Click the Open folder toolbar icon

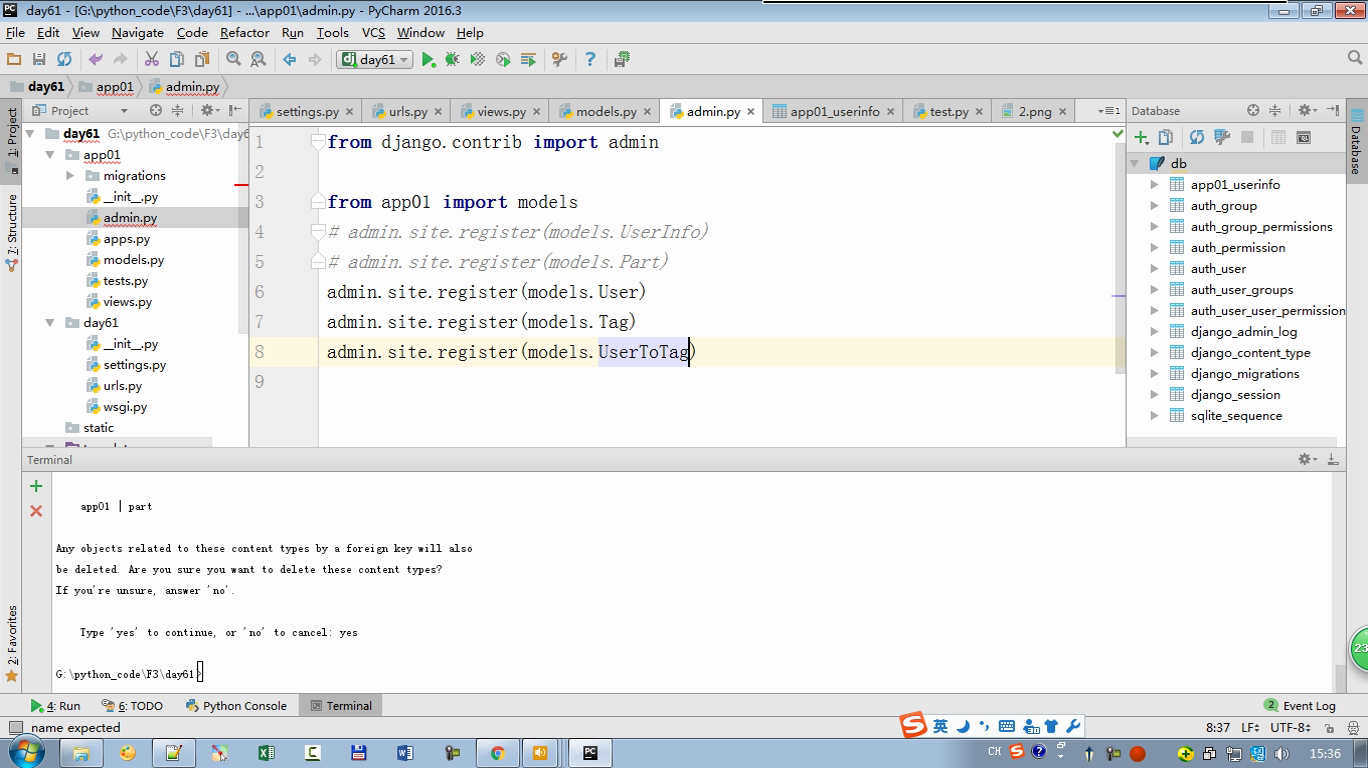[x=14, y=60]
